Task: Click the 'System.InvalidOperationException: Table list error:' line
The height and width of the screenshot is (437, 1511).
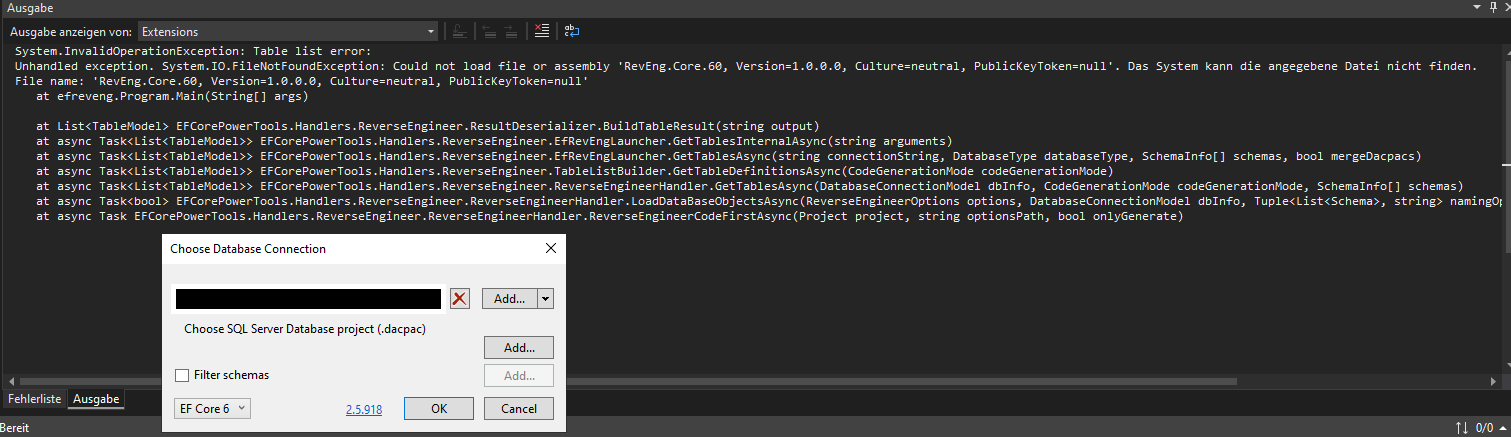Action: 193,51
